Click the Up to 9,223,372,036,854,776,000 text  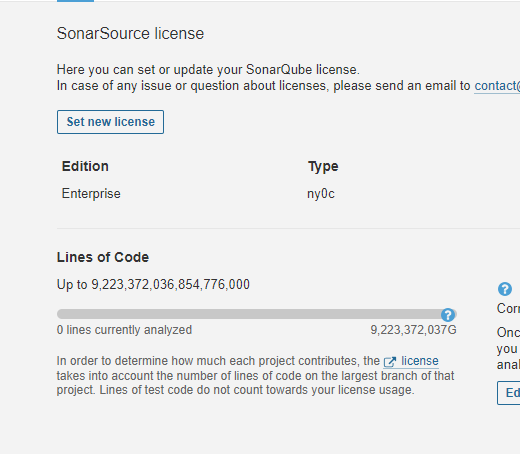(153, 285)
